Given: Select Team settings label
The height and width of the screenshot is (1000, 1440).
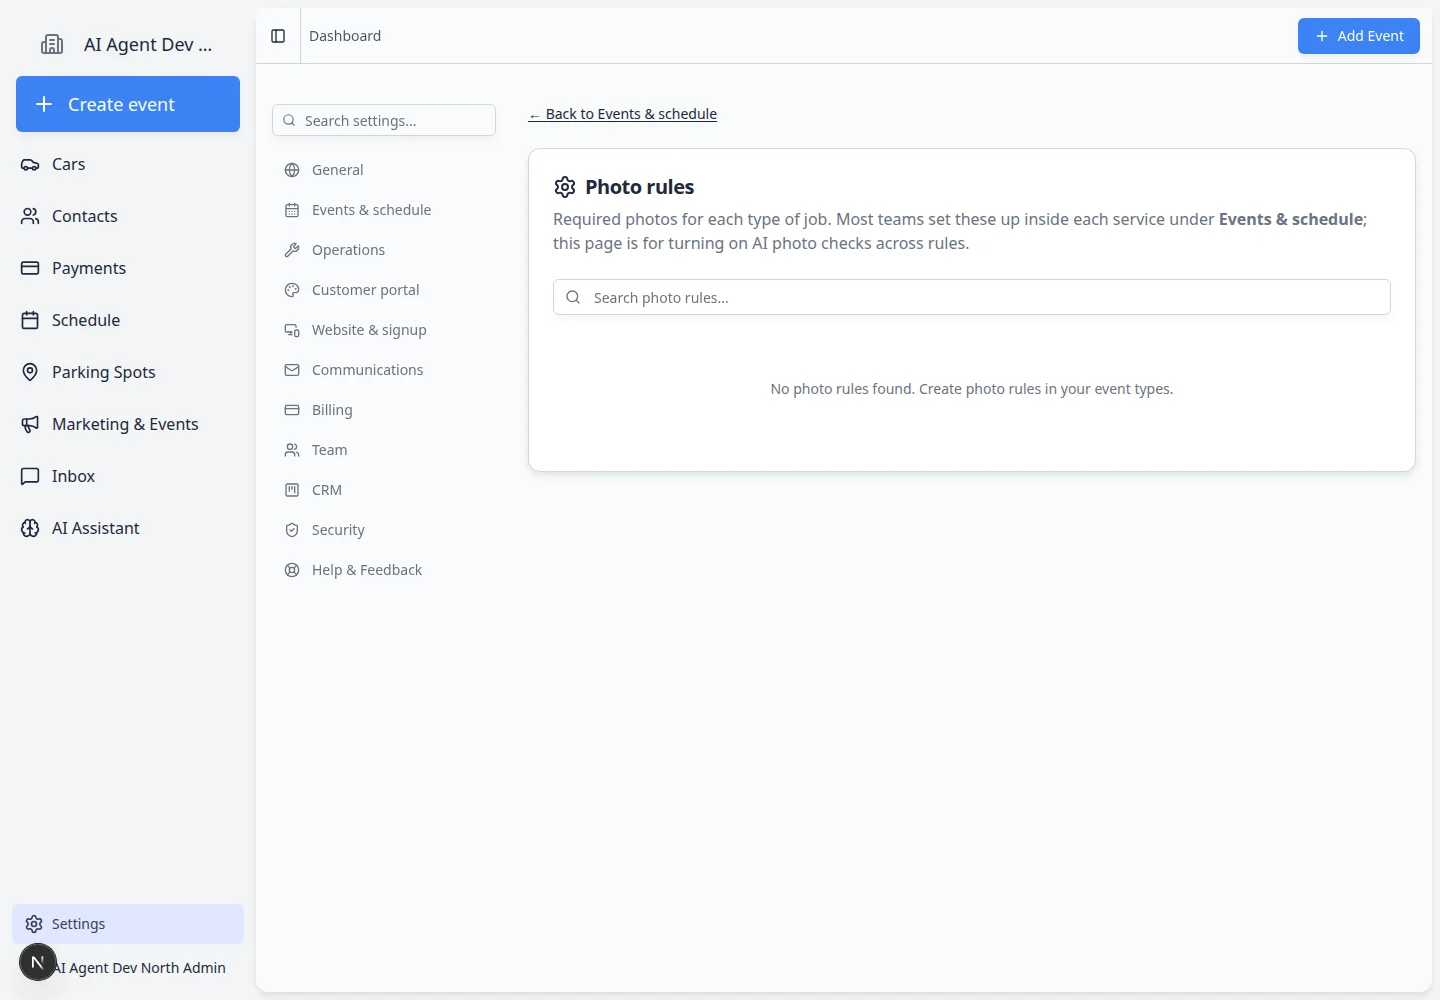Looking at the screenshot, I should 329,450.
